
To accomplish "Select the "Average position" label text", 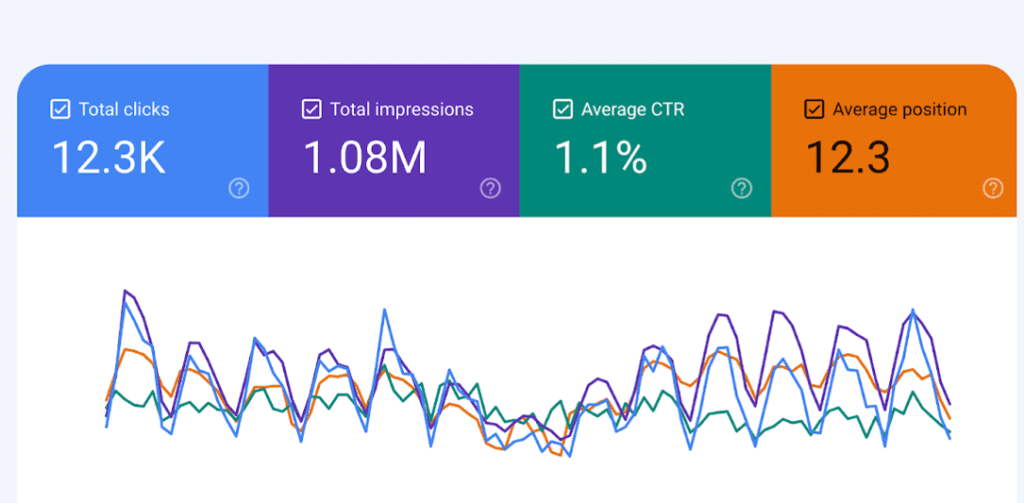I will click(899, 110).
